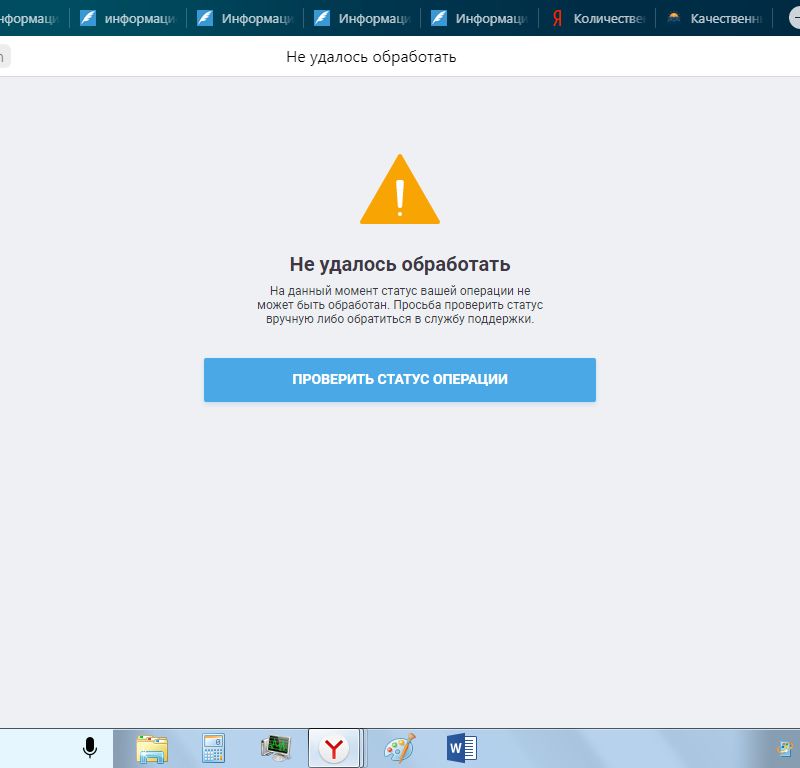Open Paint from the taskbar palette icon
This screenshot has width=800, height=768.
[399, 748]
